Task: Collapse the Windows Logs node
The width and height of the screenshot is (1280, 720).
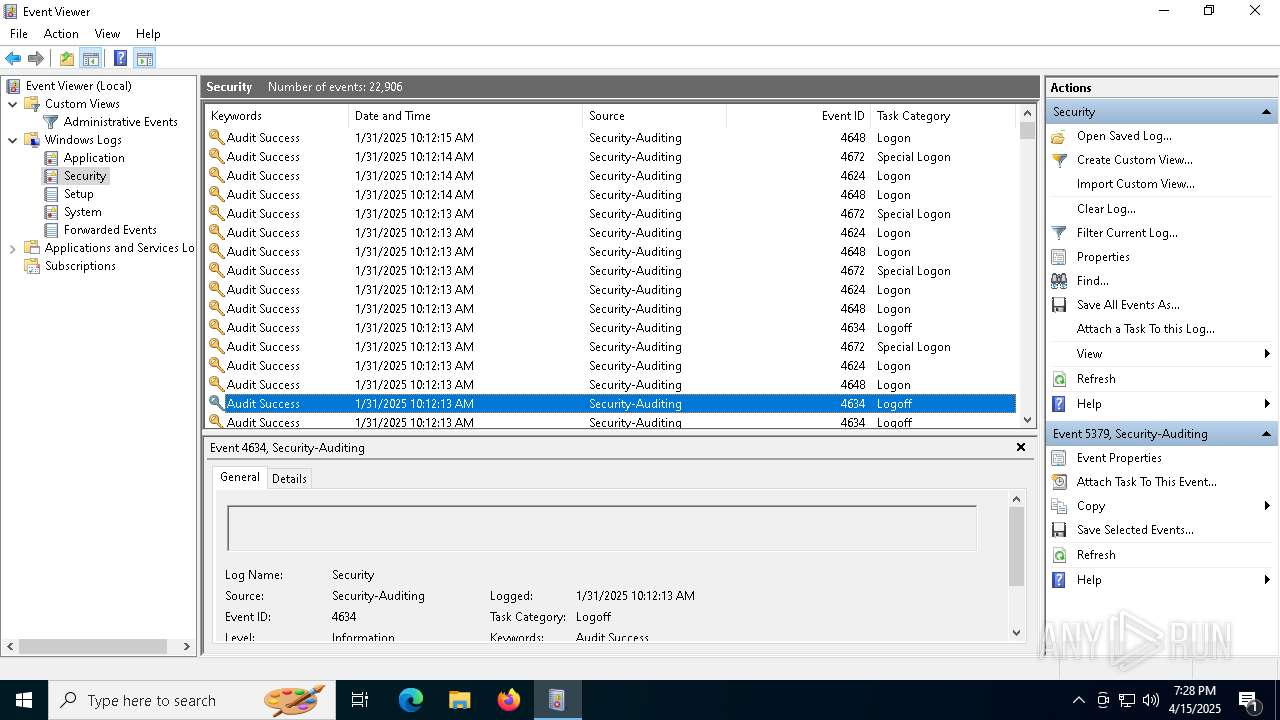Action: coord(12,140)
